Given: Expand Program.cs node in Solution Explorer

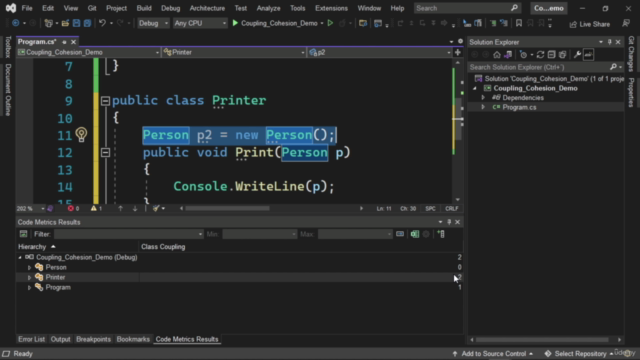Looking at the screenshot, I should [483, 107].
